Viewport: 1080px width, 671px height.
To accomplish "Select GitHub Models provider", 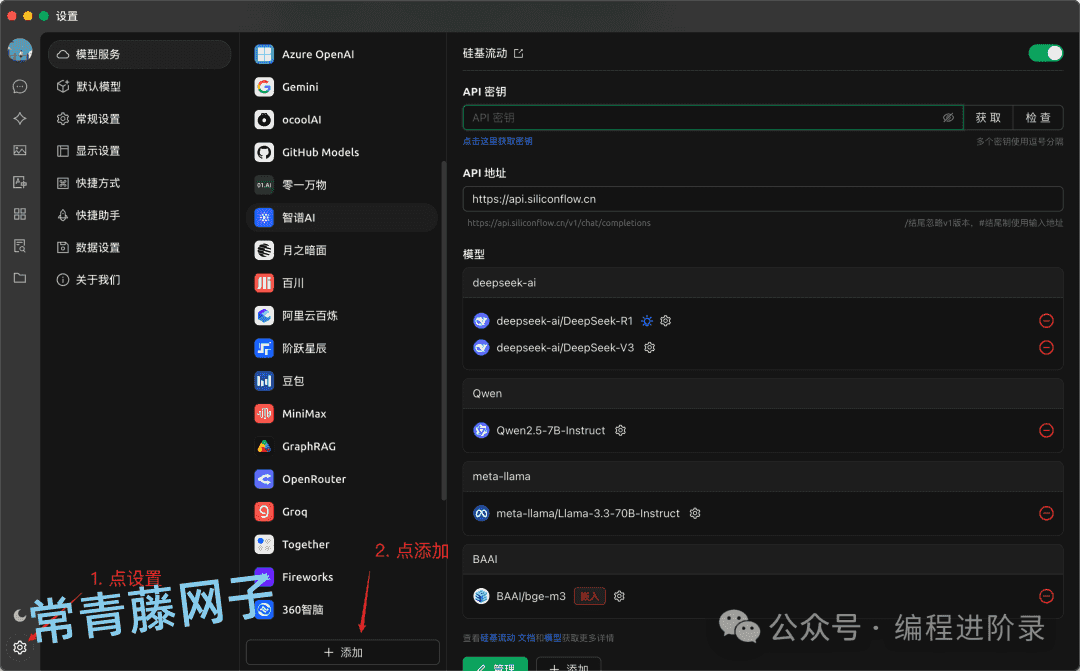I will pyautogui.click(x=342, y=152).
